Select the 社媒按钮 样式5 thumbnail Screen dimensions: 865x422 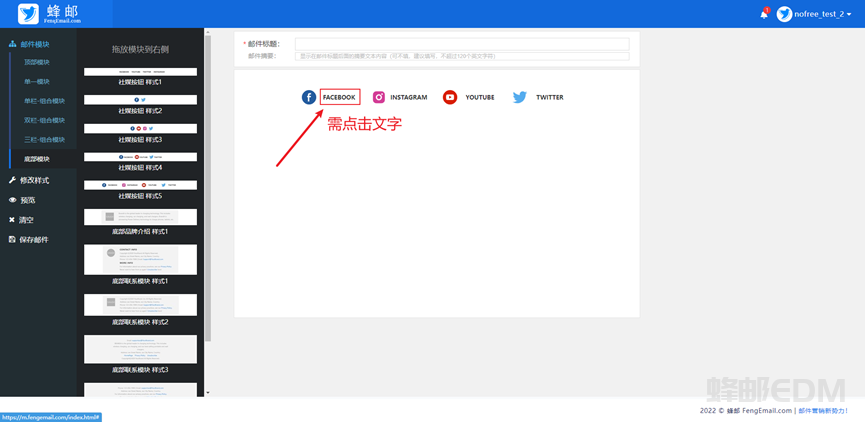tap(140, 185)
